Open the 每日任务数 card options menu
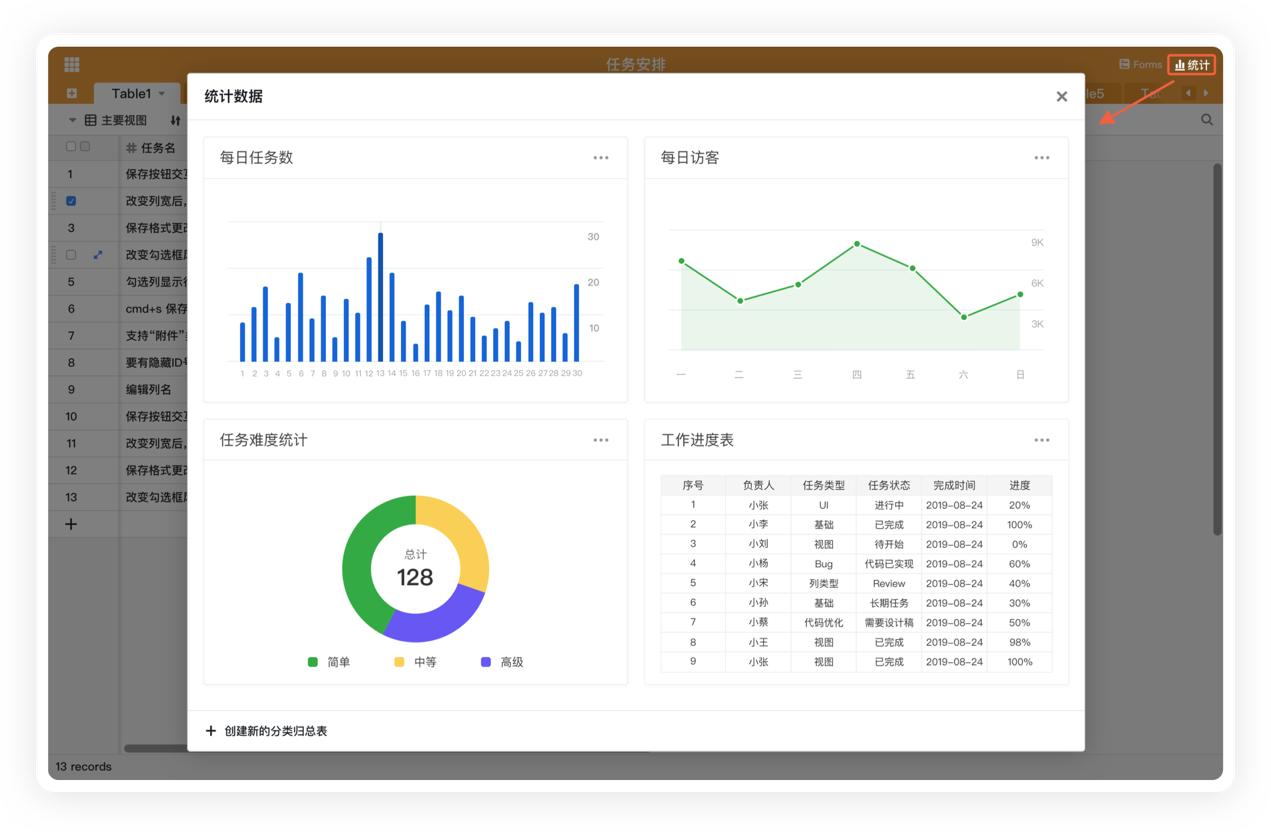 pyautogui.click(x=601, y=158)
